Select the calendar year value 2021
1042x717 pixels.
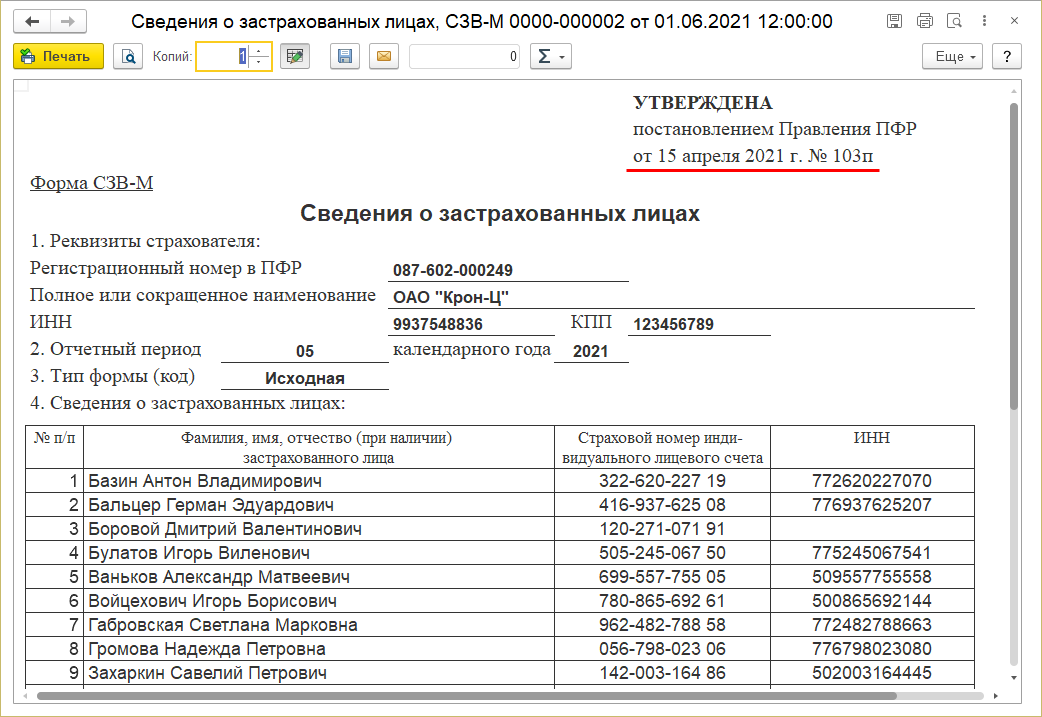tap(590, 351)
